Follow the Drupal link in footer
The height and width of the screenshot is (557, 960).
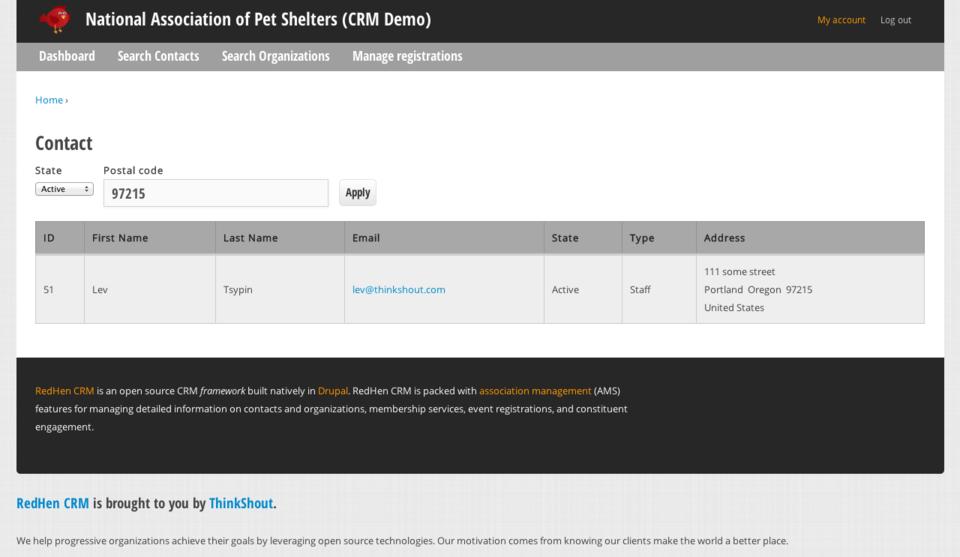(x=333, y=391)
